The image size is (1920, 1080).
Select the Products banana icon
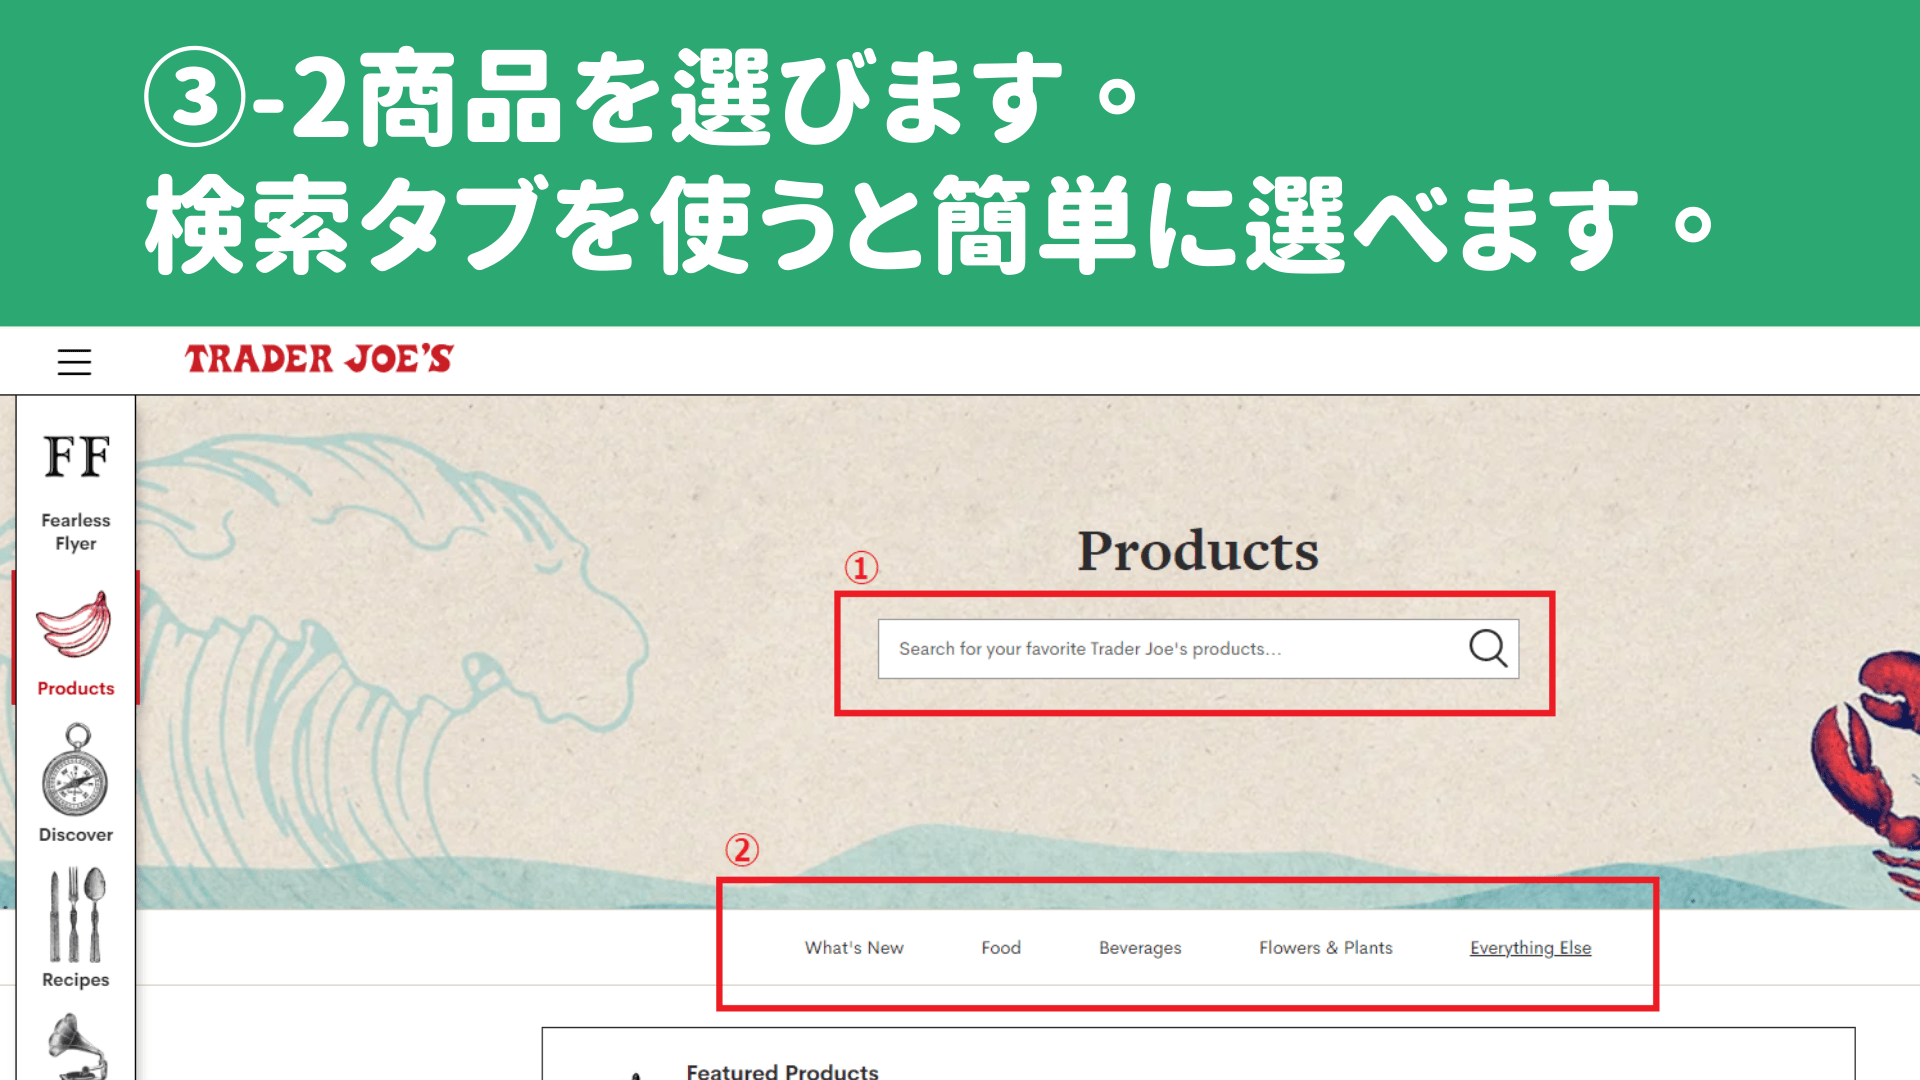(x=74, y=624)
